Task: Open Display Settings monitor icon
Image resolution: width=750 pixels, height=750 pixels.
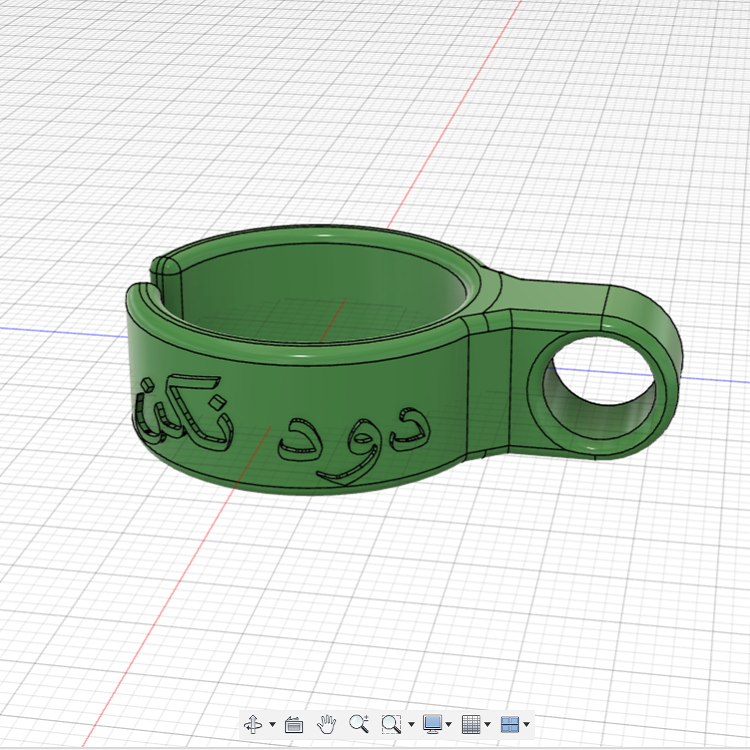Action: [x=433, y=724]
